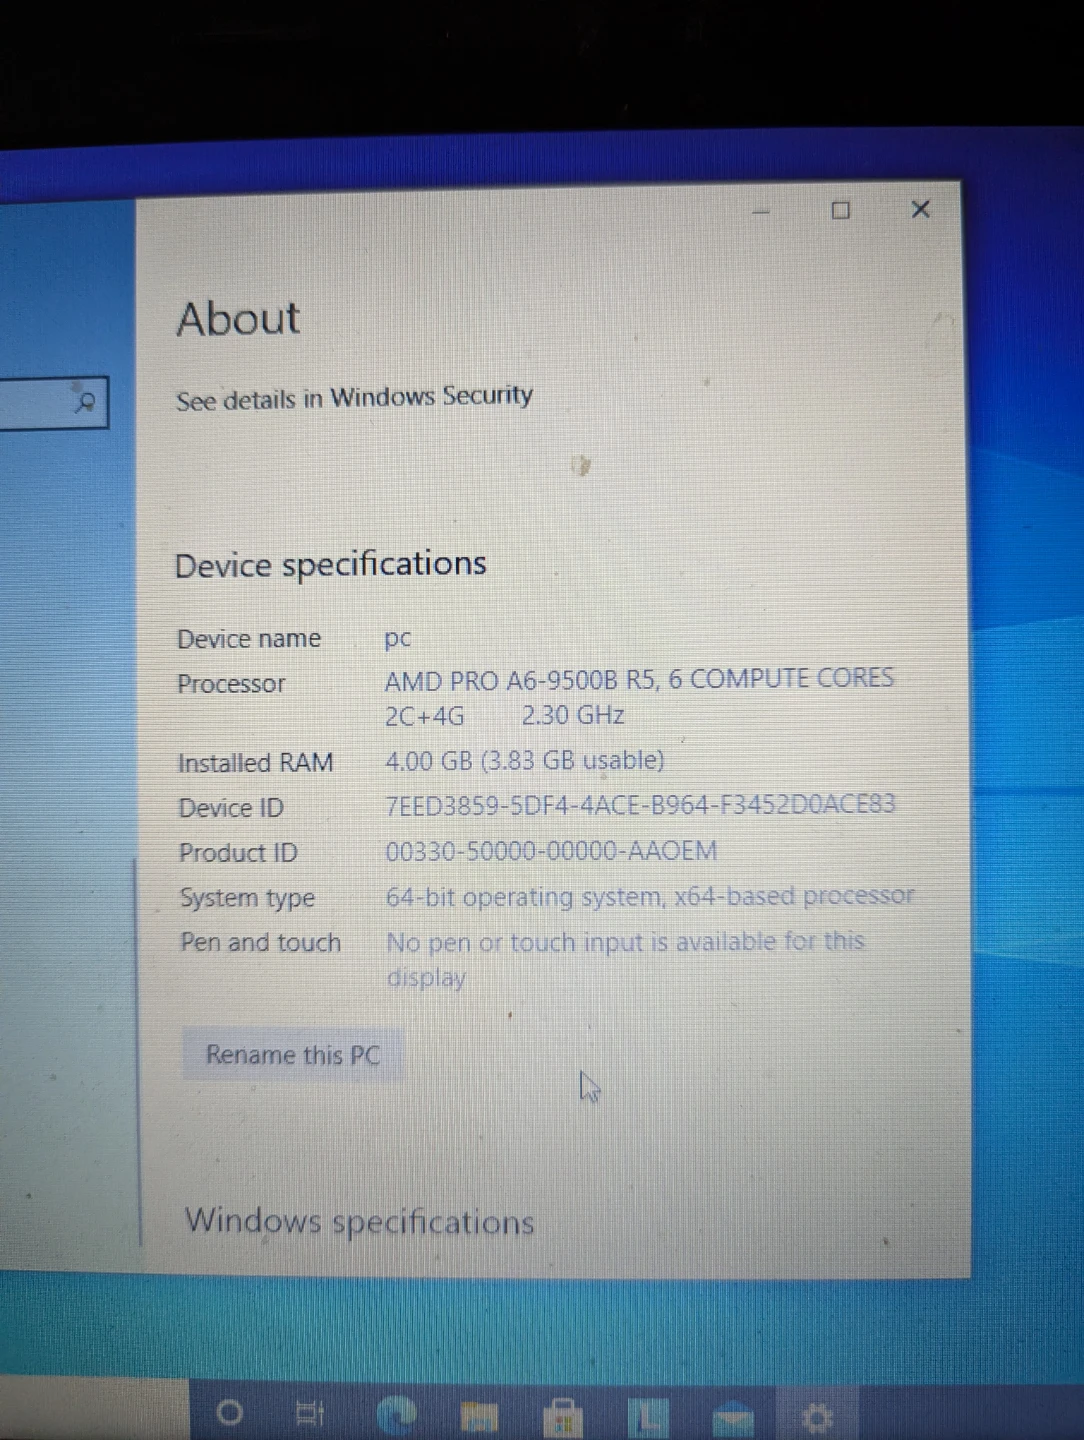
Task: Click the processor text AMD PRO A6-9500B
Action: [501, 681]
